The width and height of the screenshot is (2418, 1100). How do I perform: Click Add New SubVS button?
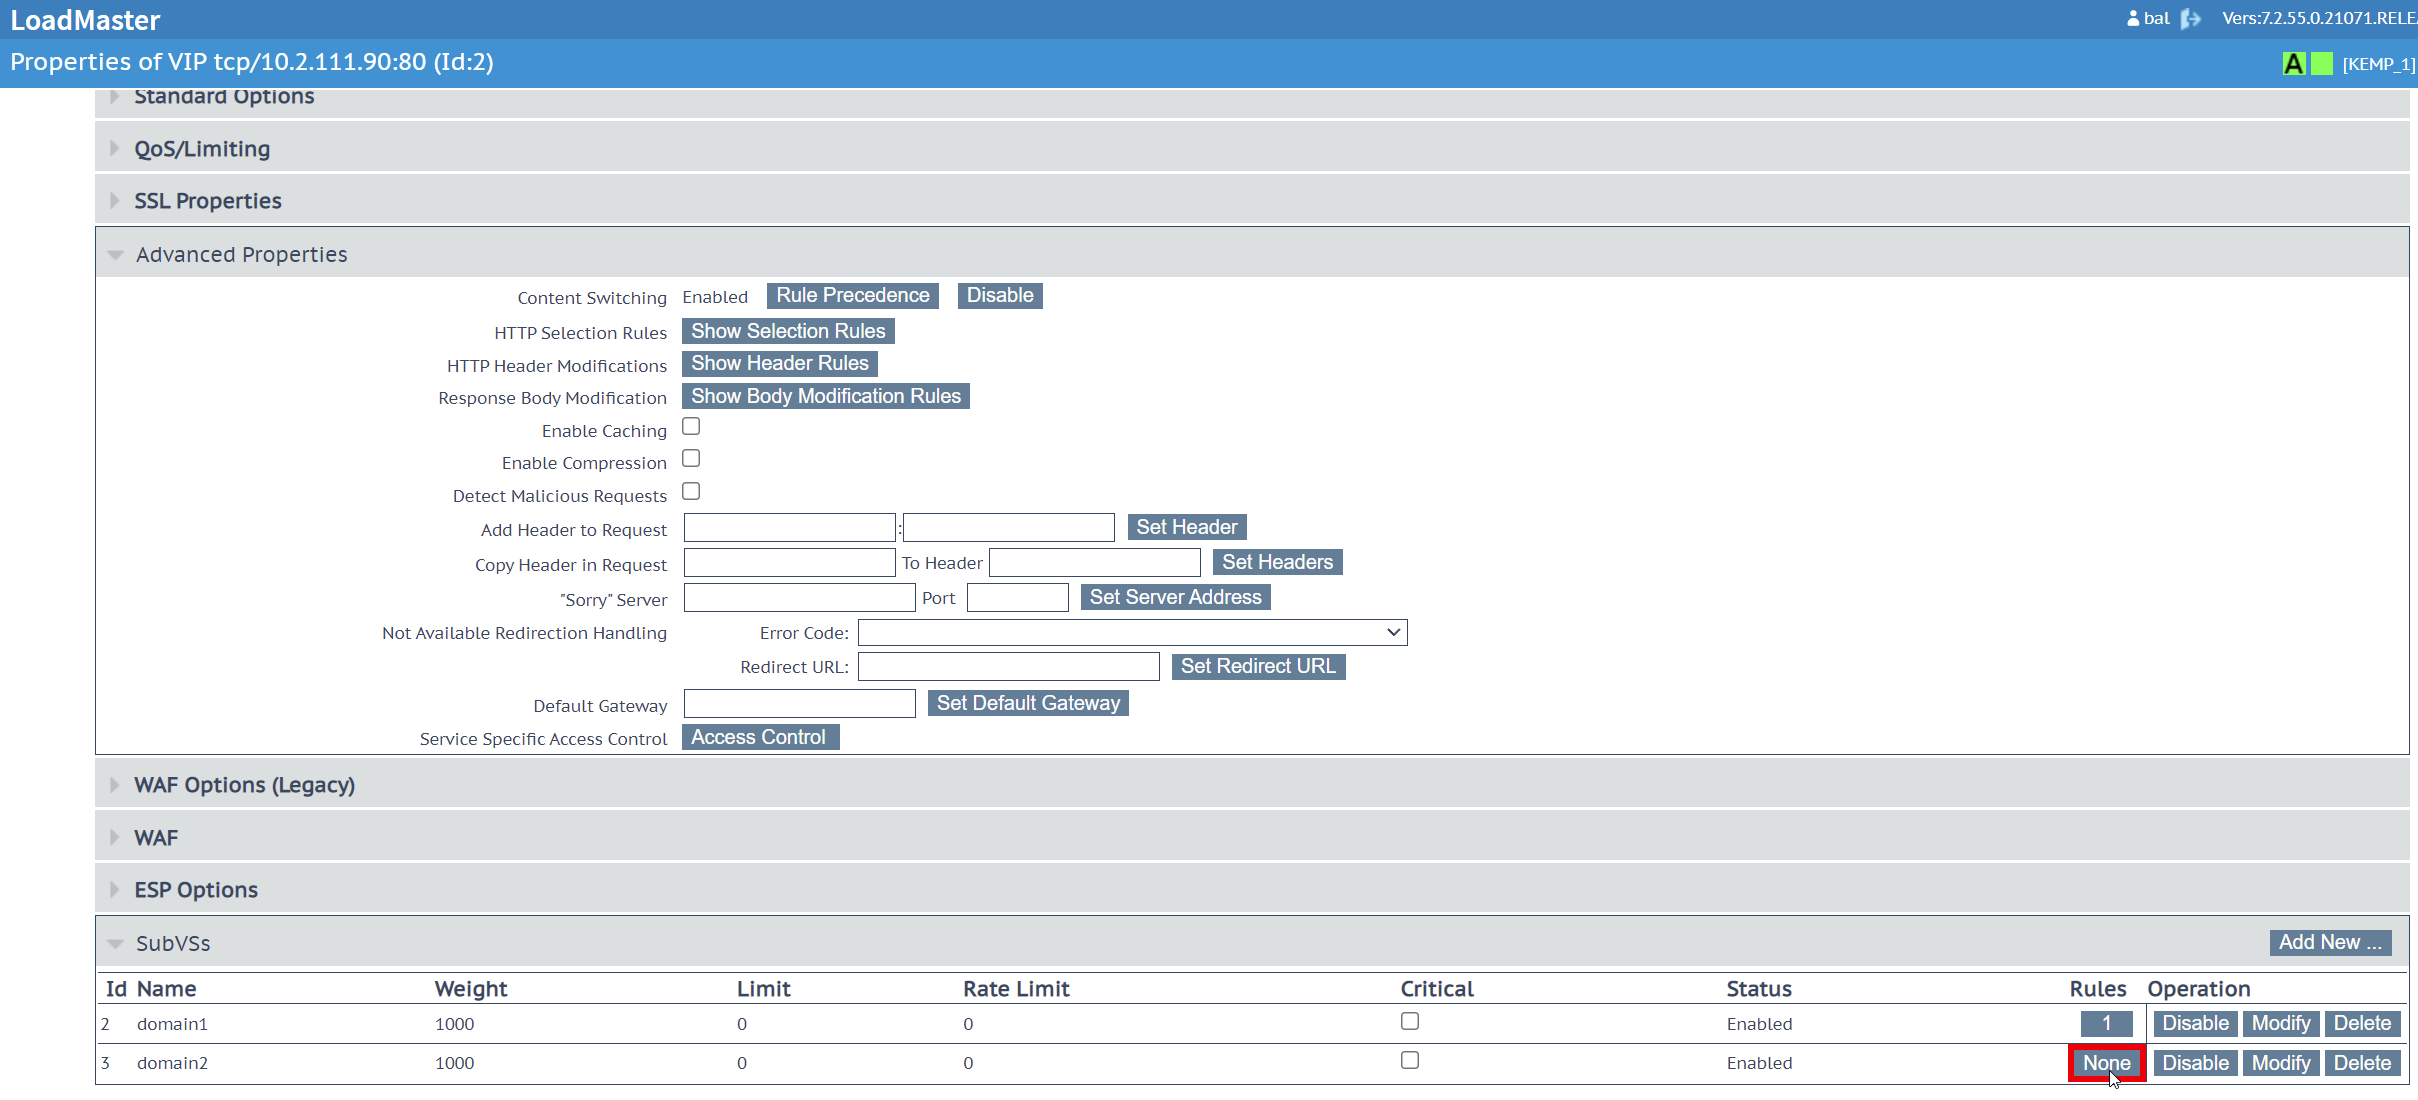click(x=2330, y=942)
